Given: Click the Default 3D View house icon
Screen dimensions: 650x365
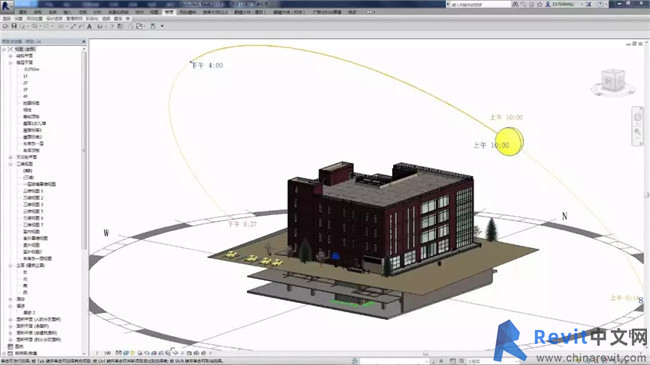Looking at the screenshot, I should [x=100, y=26].
